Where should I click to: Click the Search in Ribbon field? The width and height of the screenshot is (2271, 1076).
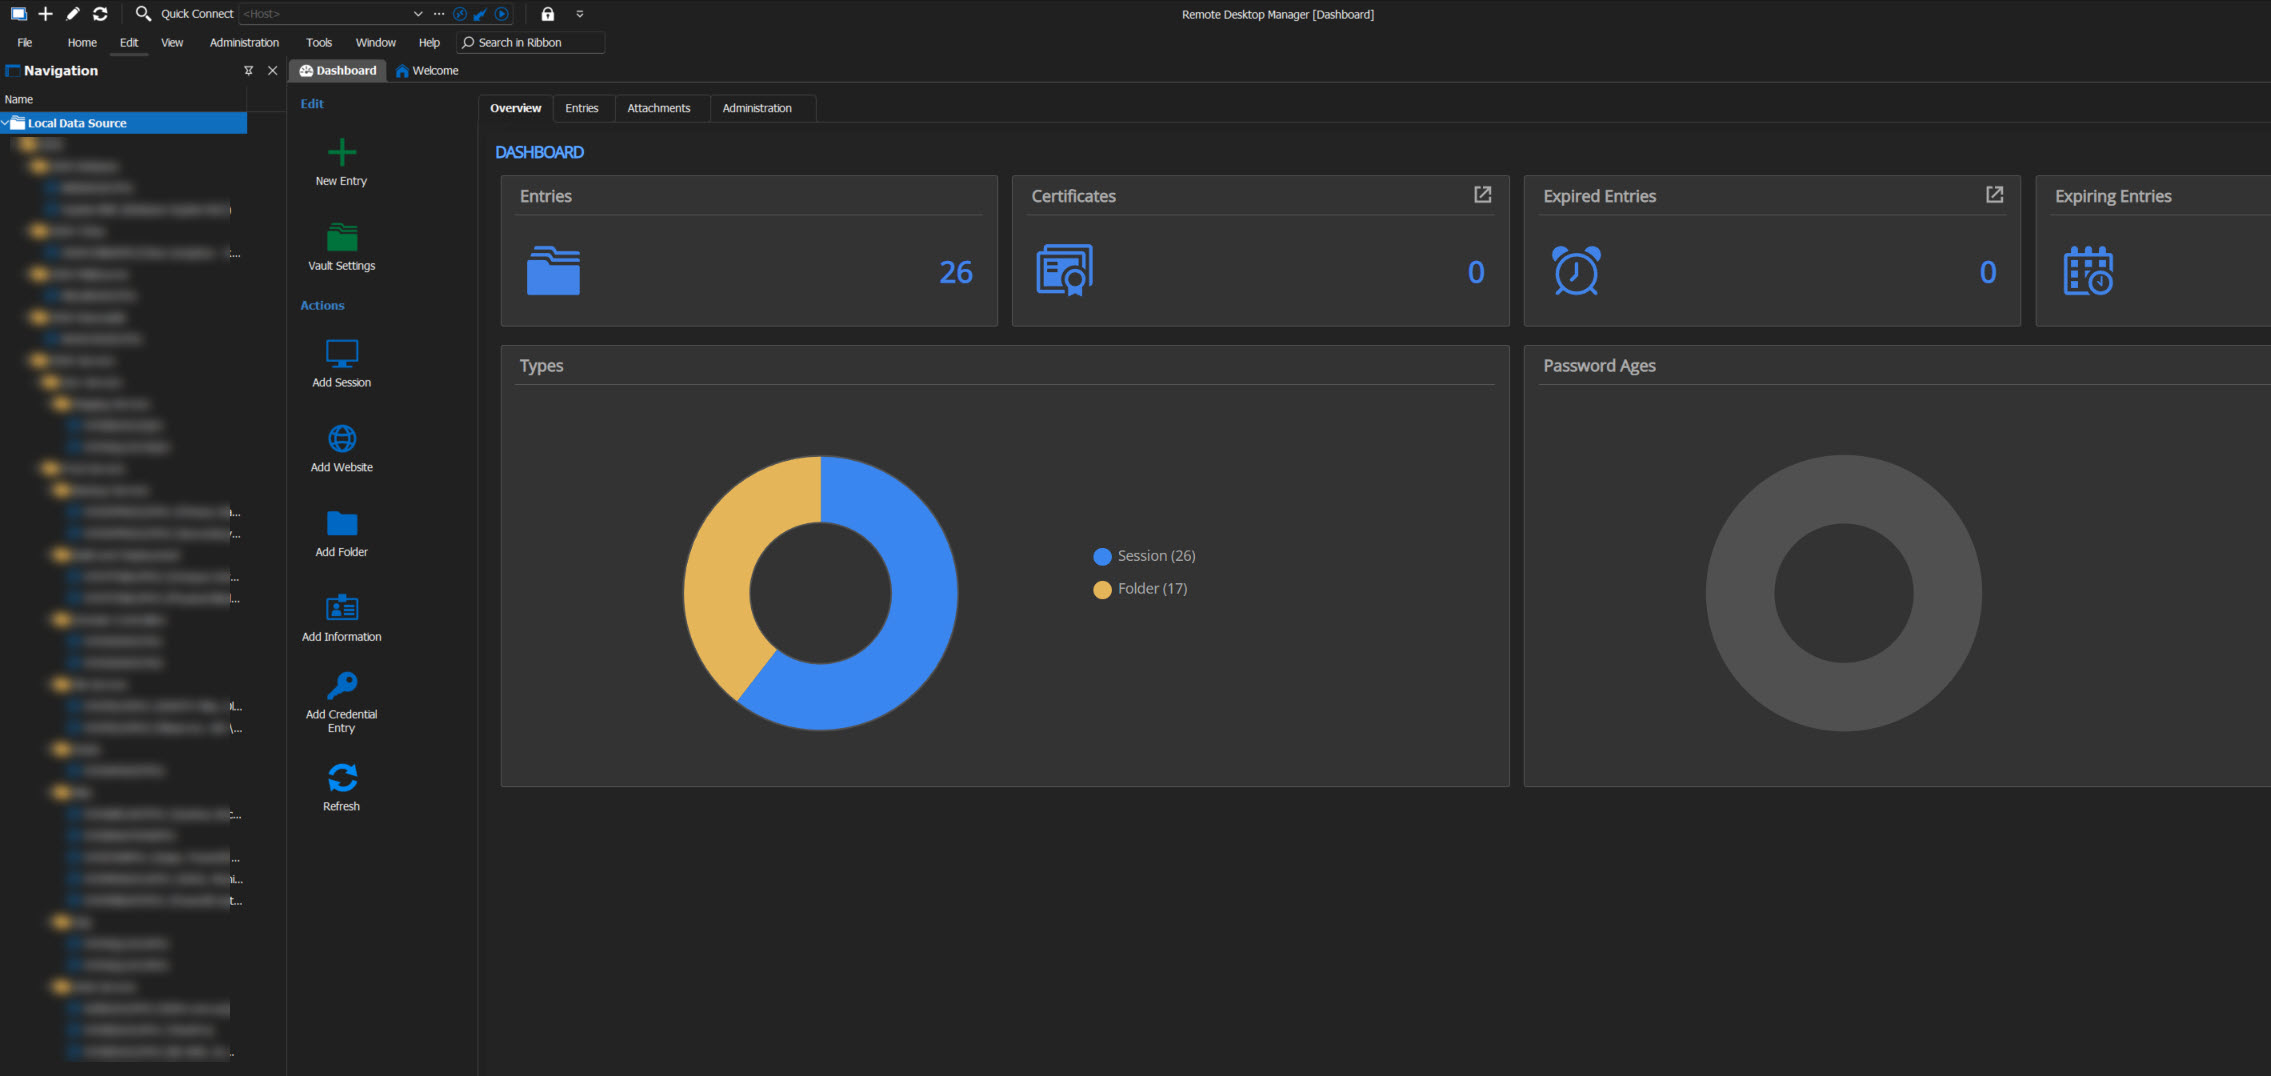[530, 43]
